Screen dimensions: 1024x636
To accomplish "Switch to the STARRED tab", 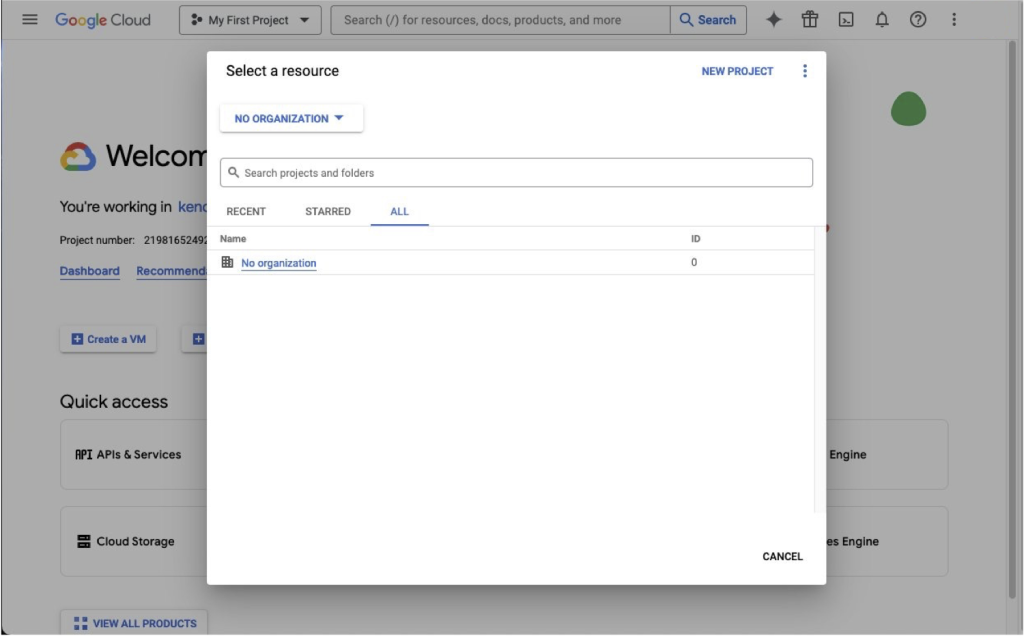I will (x=329, y=211).
